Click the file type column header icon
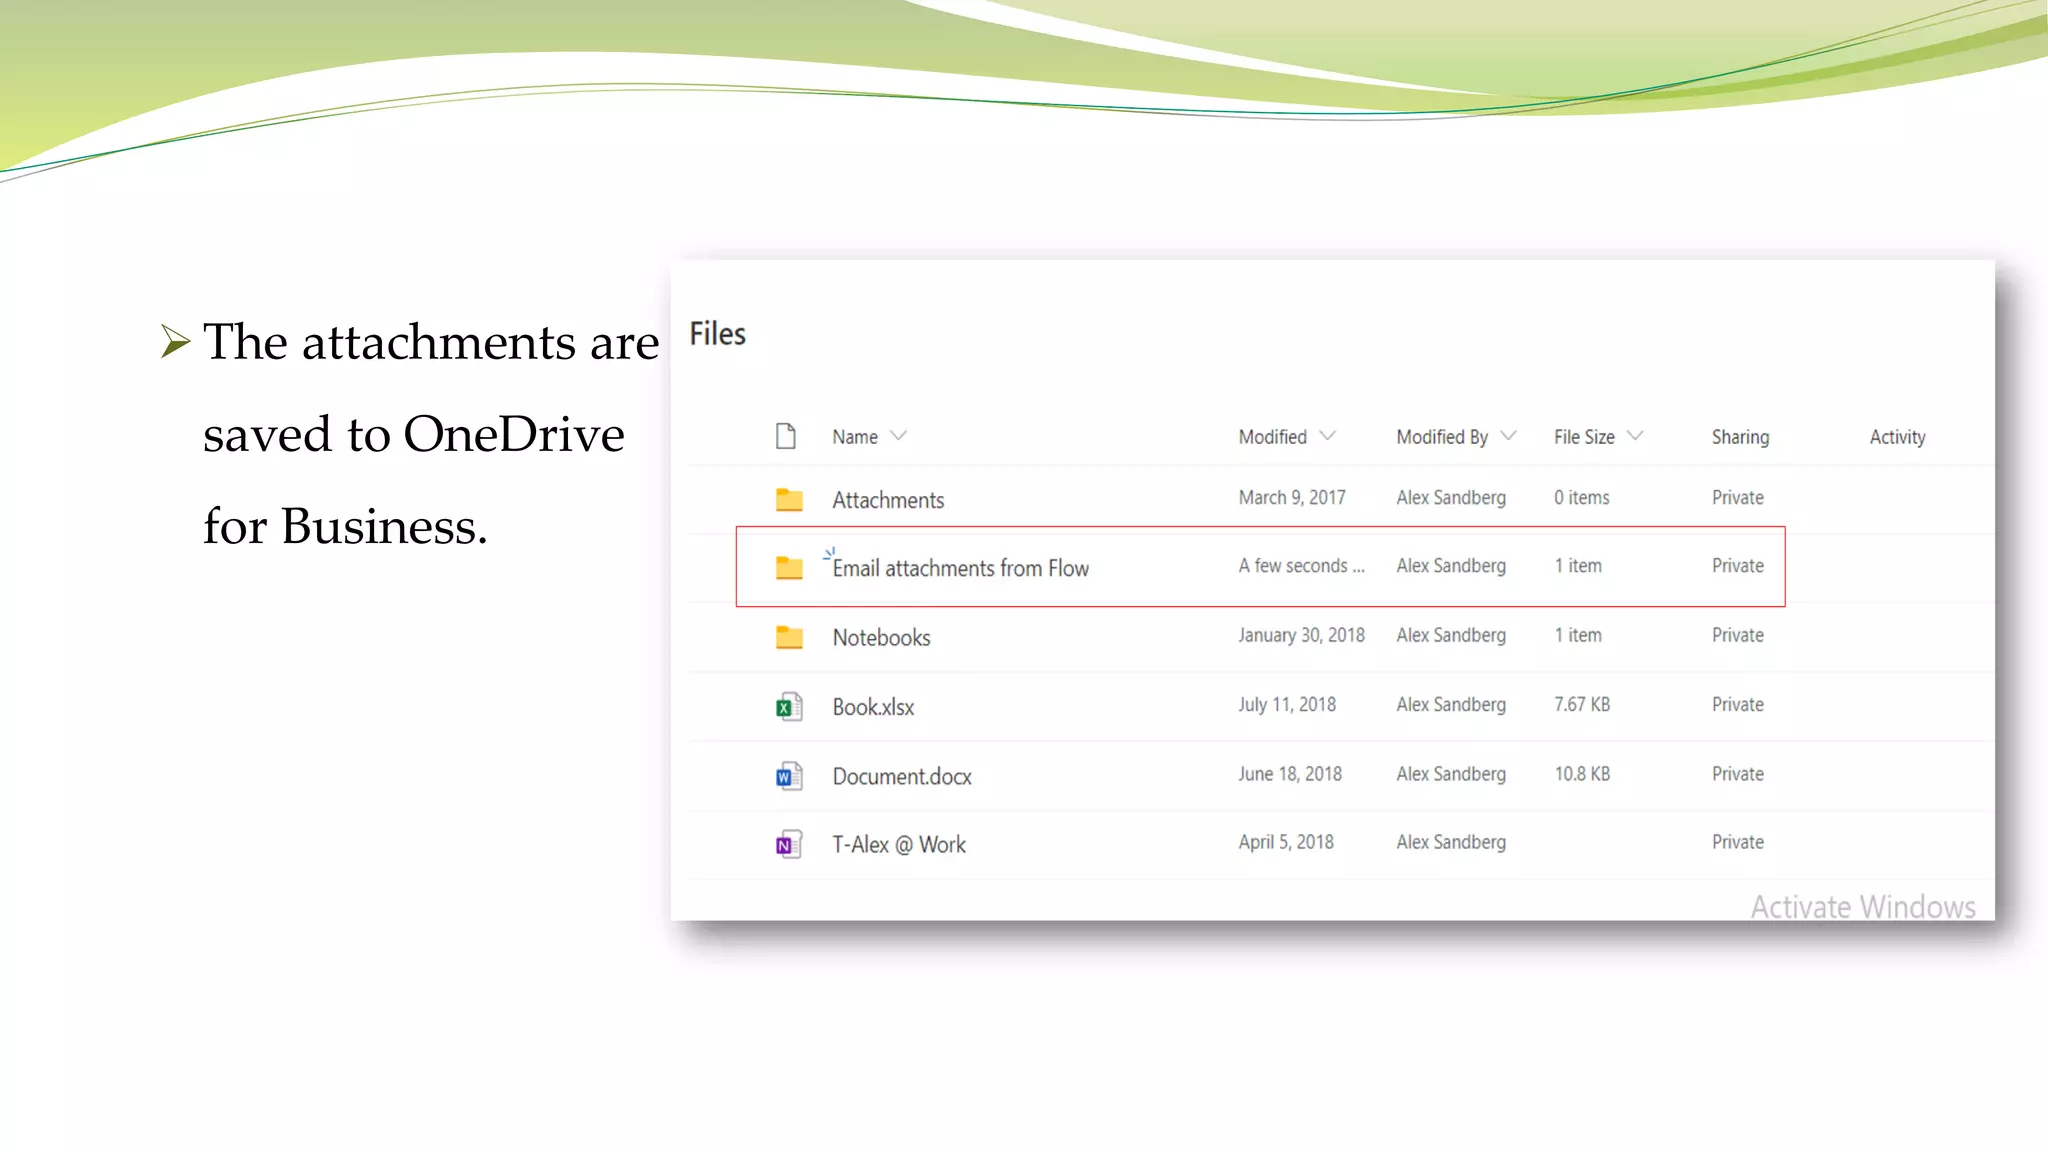 tap(786, 436)
